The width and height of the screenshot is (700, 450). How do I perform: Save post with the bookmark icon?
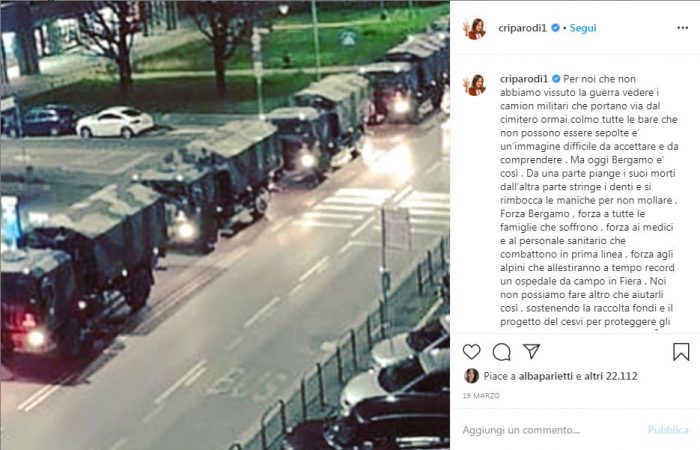point(681,352)
